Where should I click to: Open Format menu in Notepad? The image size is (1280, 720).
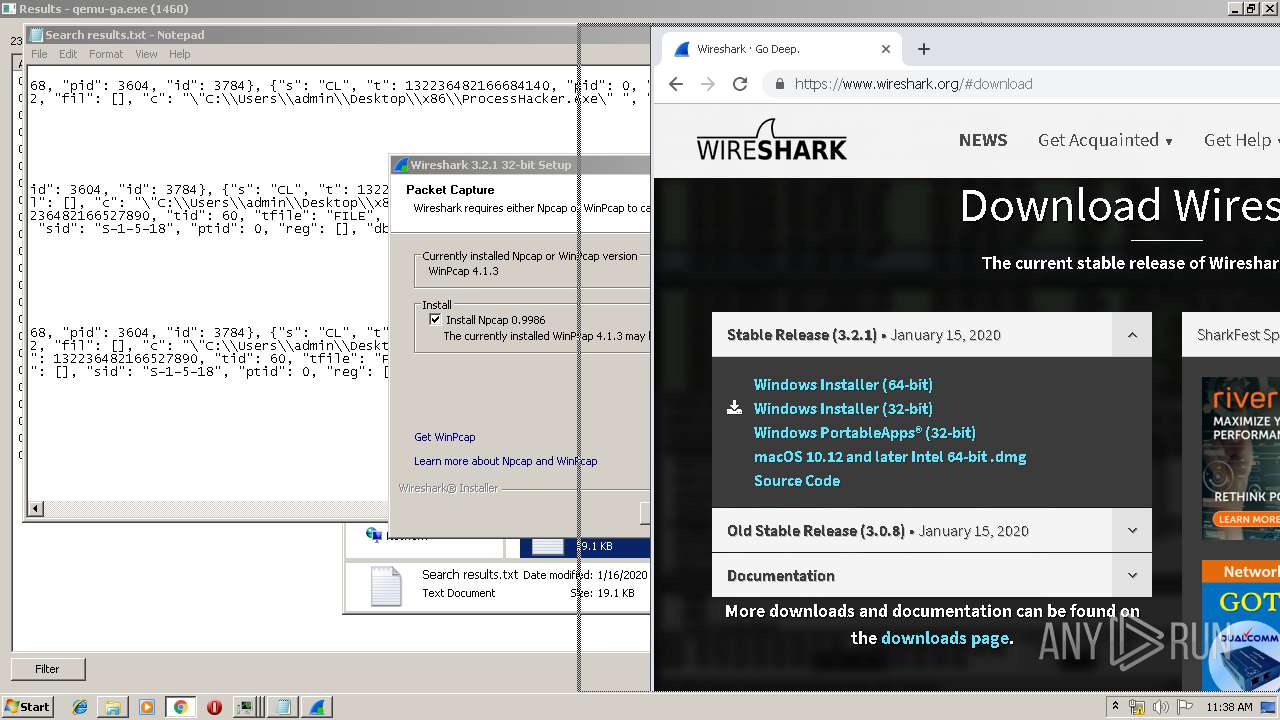106,54
